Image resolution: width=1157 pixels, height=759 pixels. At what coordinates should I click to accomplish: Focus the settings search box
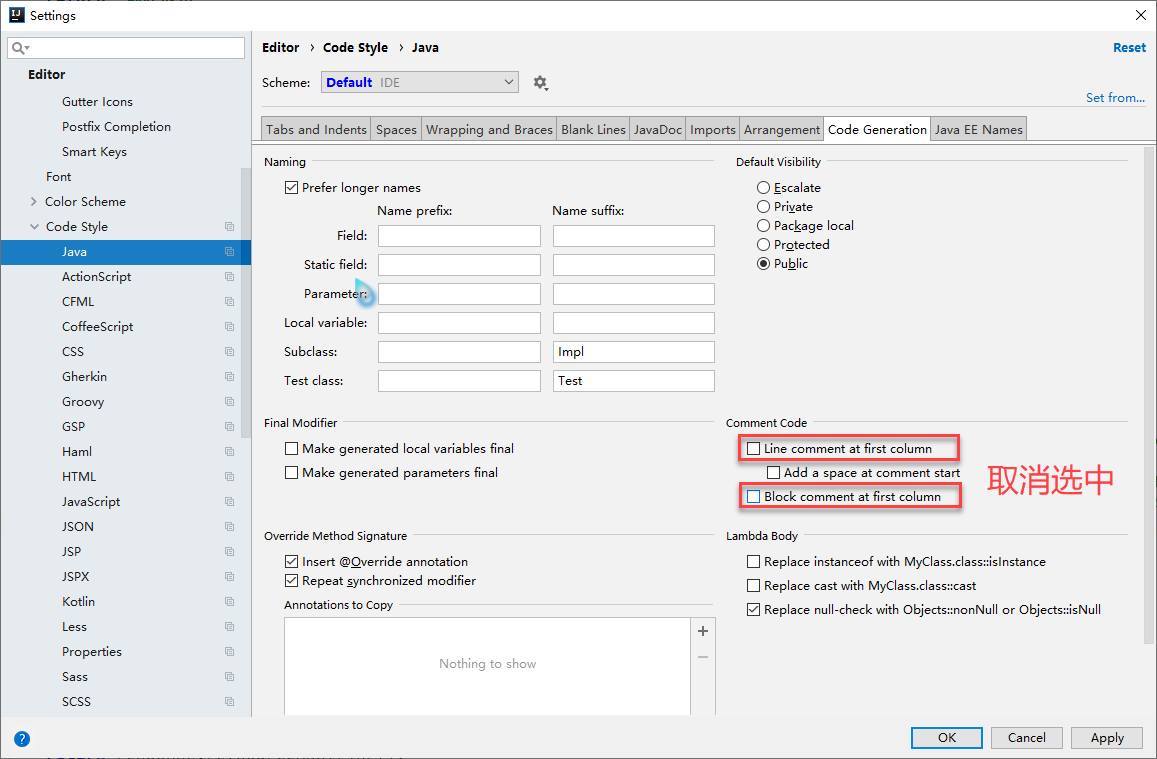(x=126, y=48)
